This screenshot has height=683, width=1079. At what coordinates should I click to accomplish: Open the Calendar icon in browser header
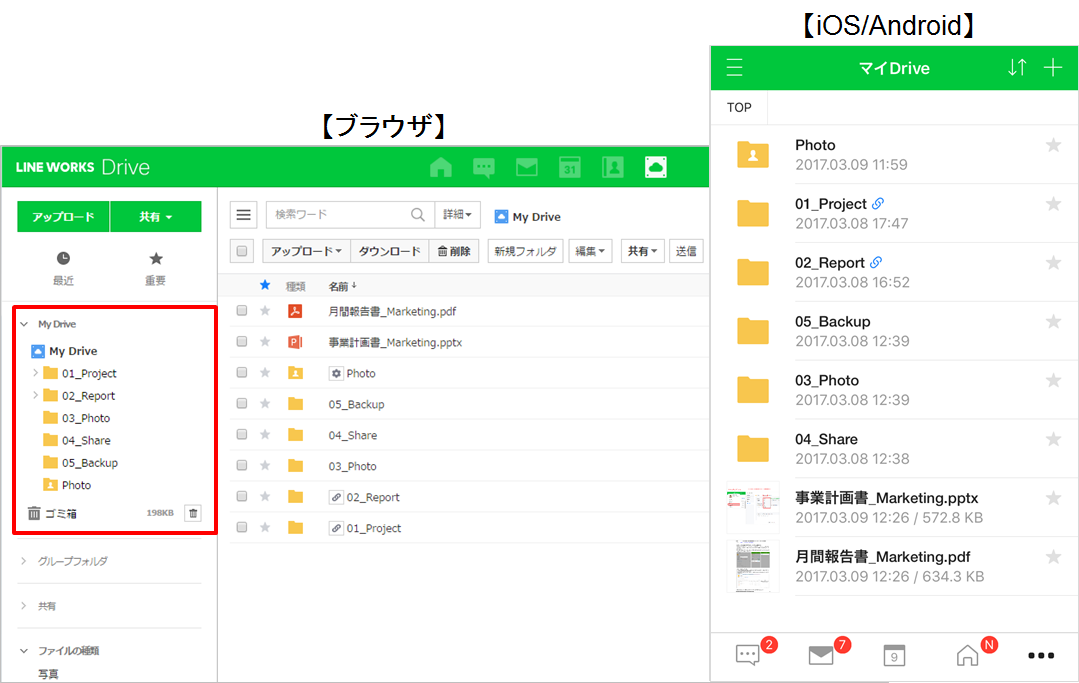pyautogui.click(x=570, y=167)
